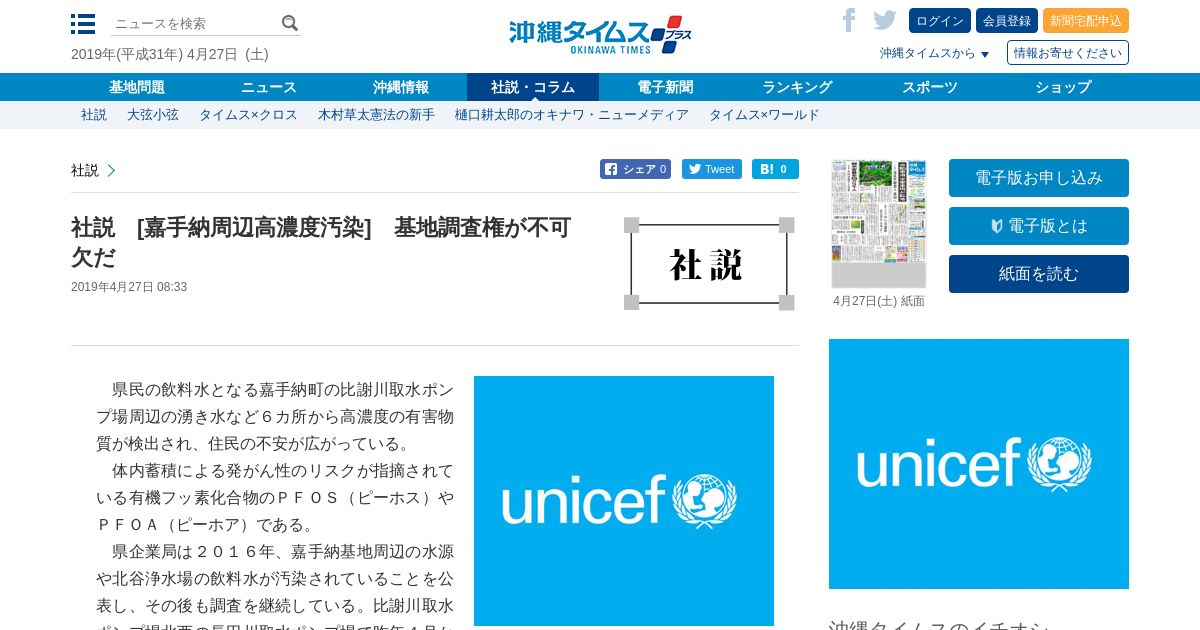Click the unicef ad in the article
Image resolution: width=1200 pixels, height=630 pixels.
624,501
